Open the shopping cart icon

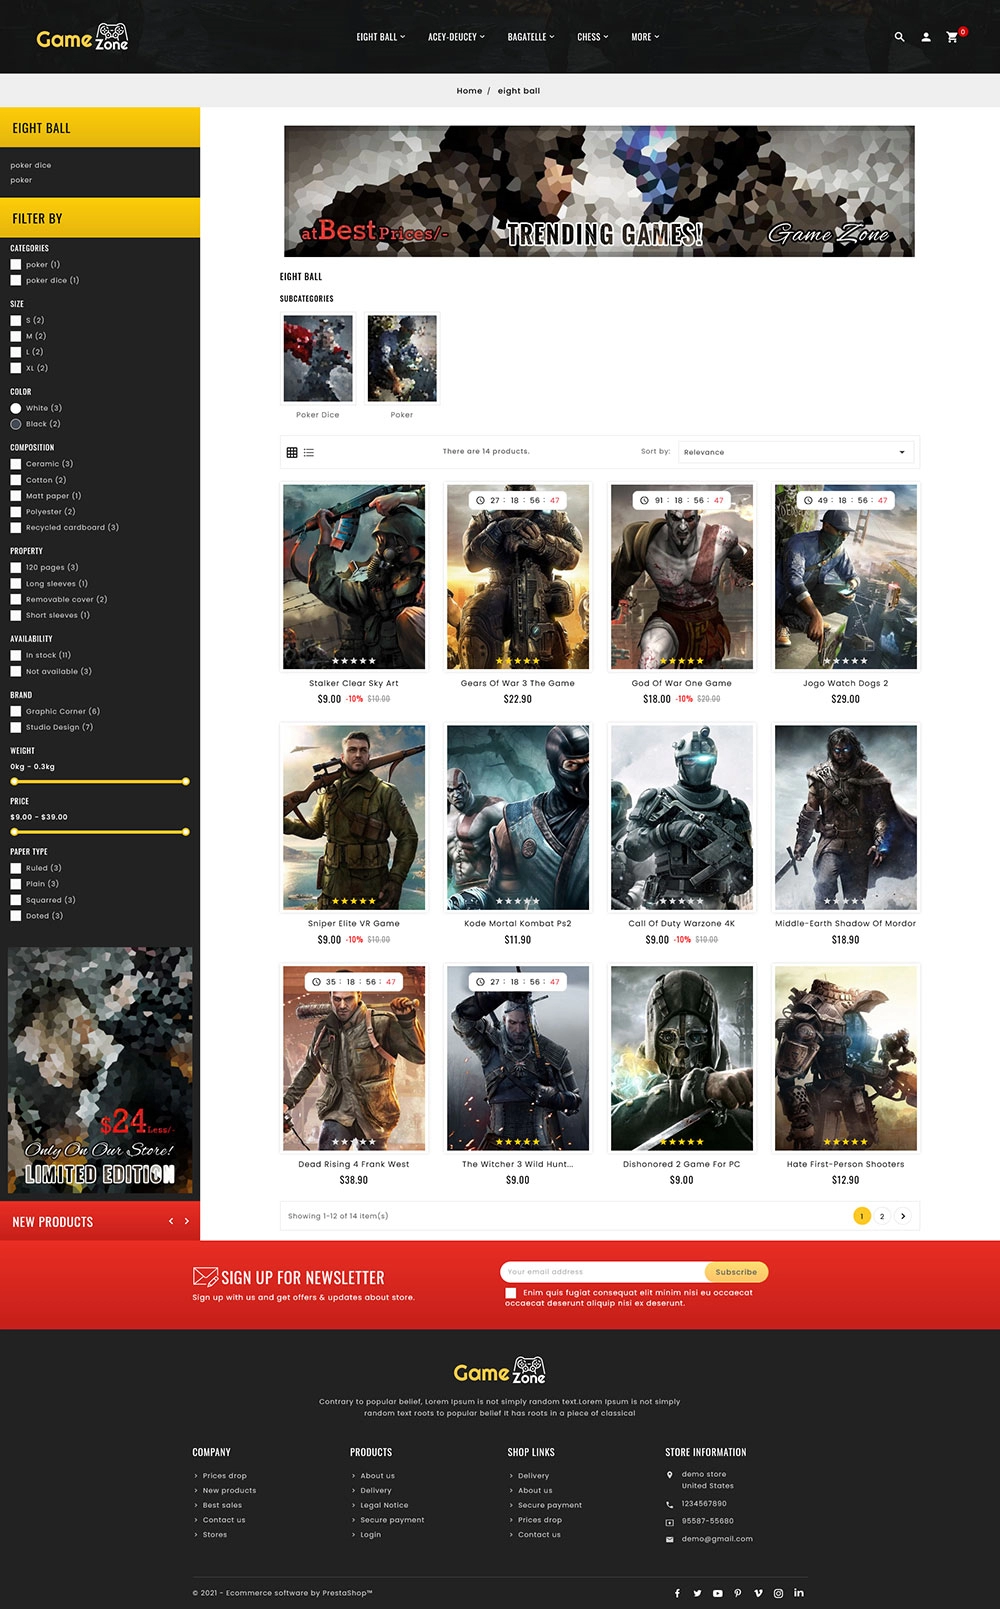click(952, 37)
